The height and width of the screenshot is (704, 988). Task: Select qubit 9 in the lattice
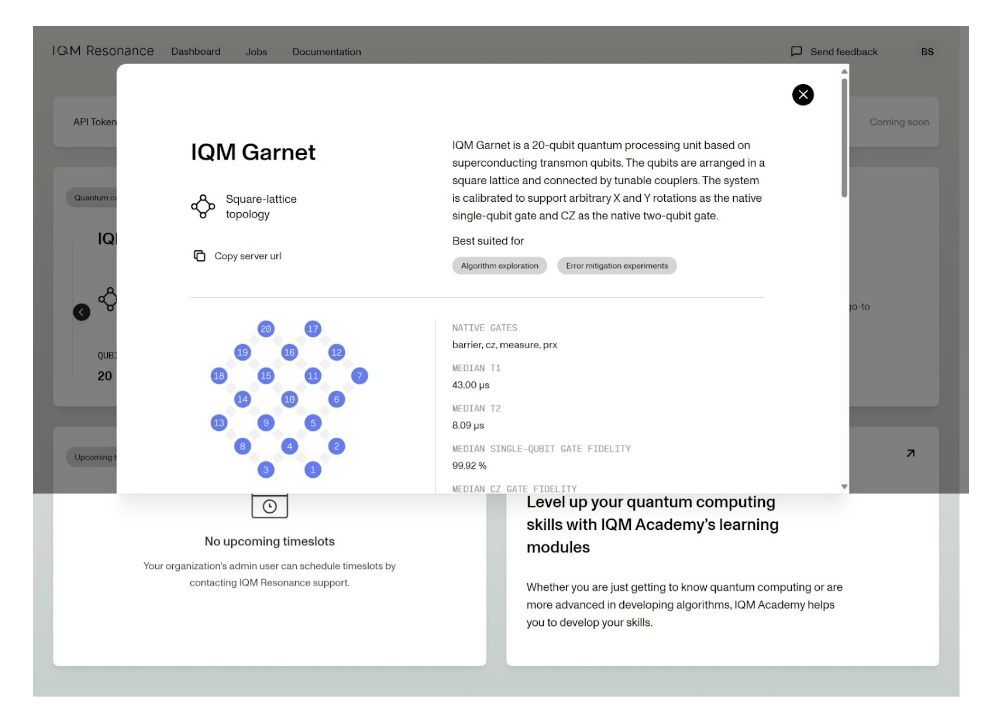[266, 422]
